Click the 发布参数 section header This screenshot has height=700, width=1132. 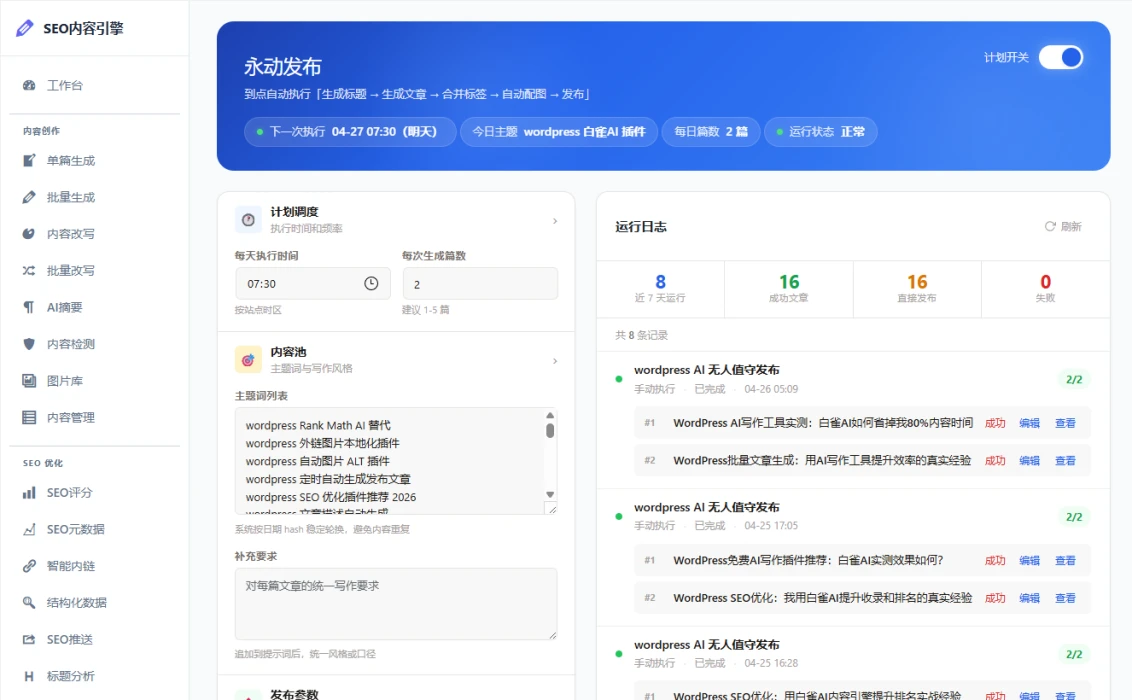(x=294, y=694)
